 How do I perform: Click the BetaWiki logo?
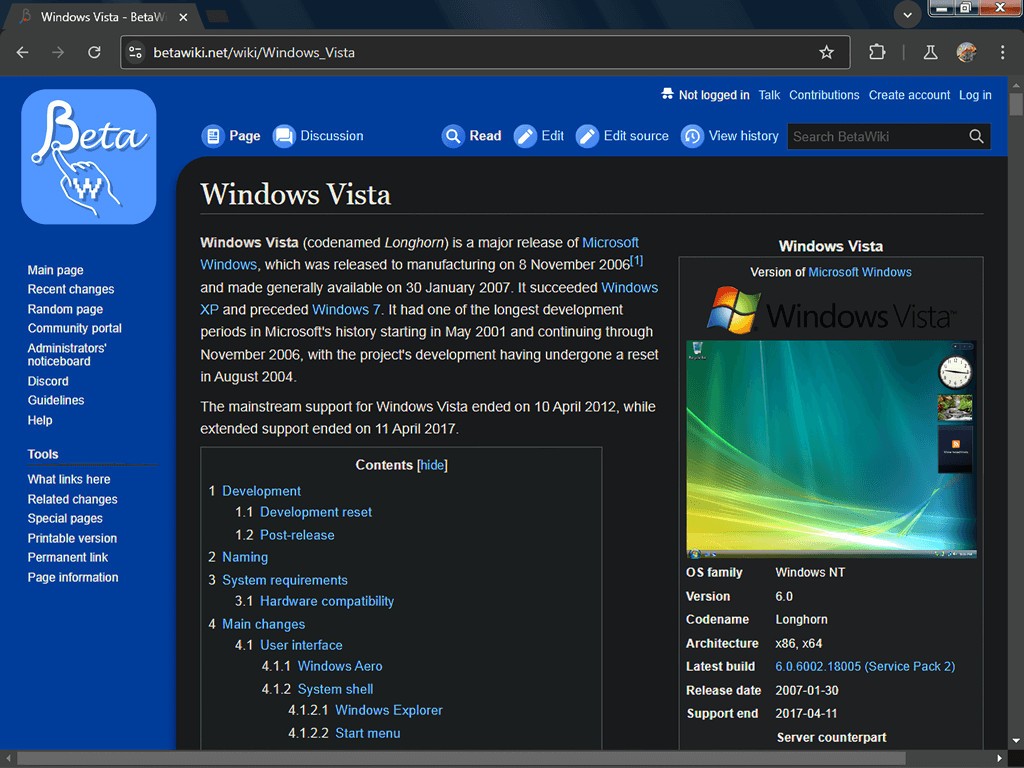point(89,157)
